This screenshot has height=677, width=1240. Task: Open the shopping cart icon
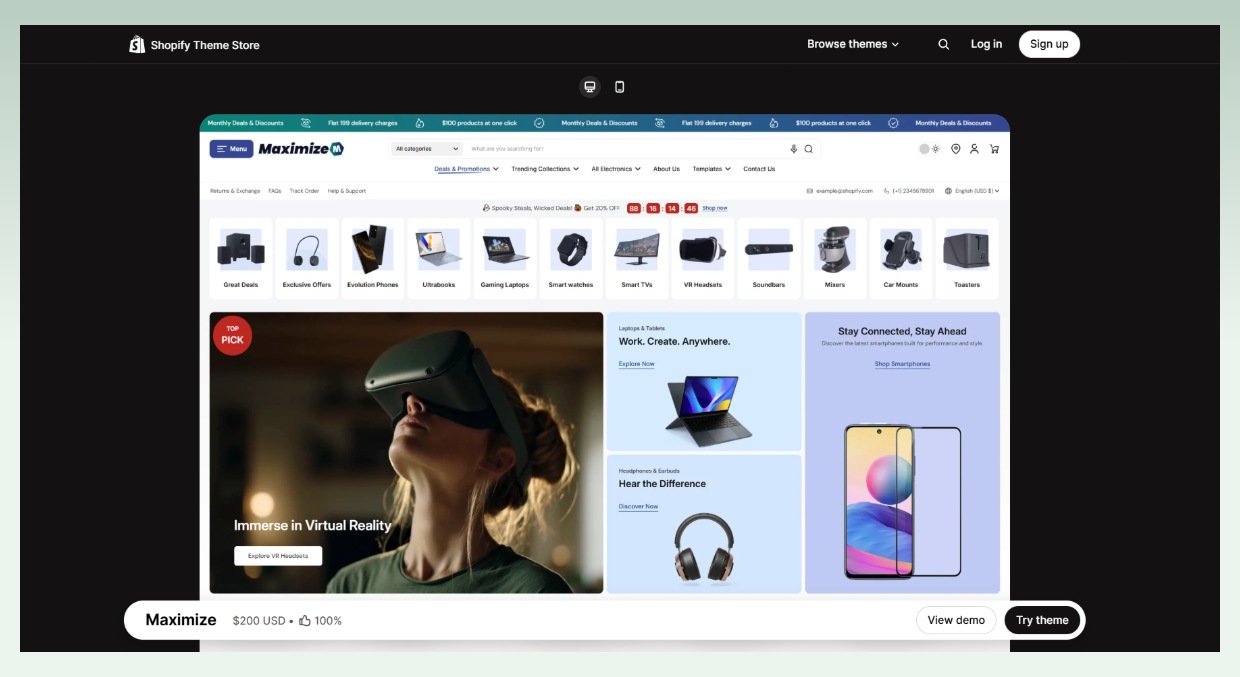click(994, 149)
